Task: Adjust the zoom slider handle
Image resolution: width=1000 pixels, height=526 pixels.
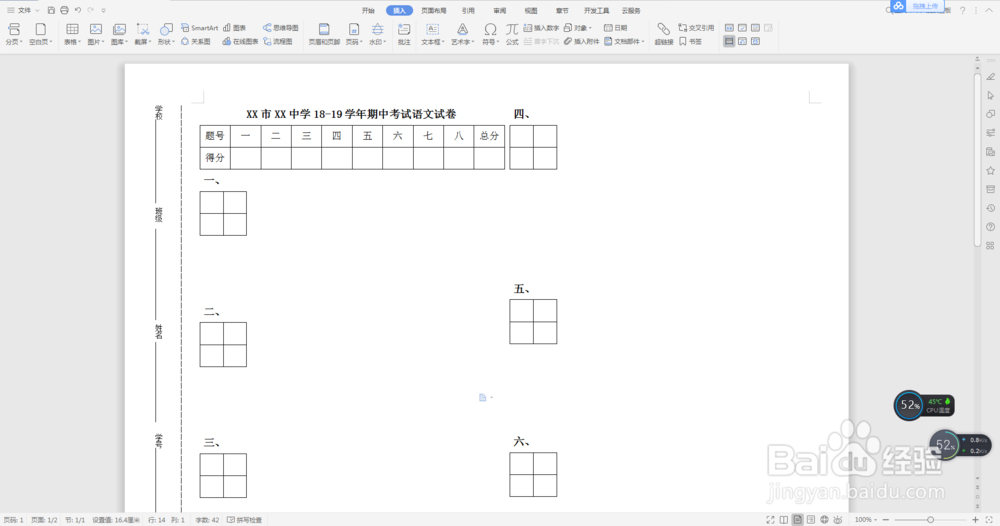Action: coord(930,520)
